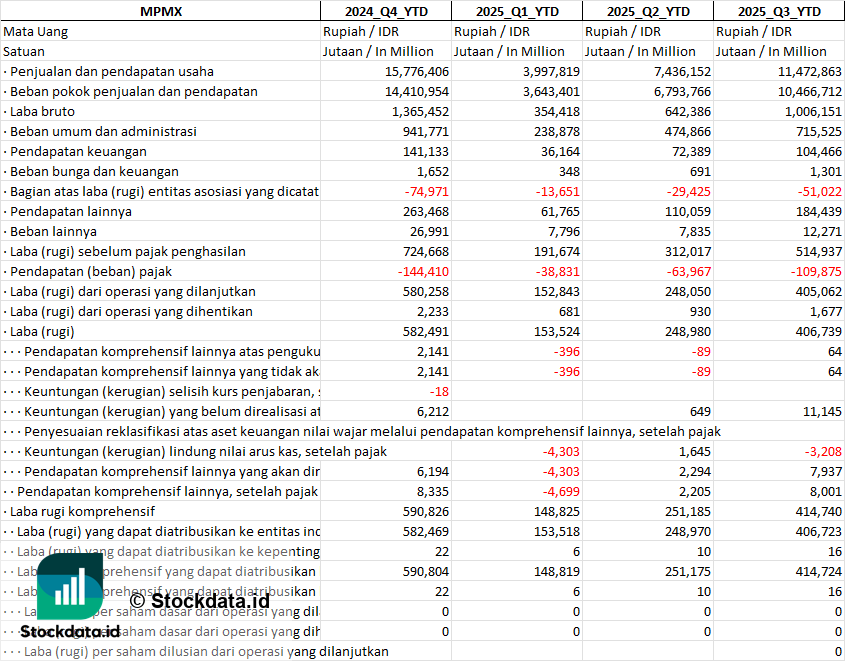Select the Beban pokok penjualan dan pendapatan label
This screenshot has height=661, width=845.
click(134, 92)
